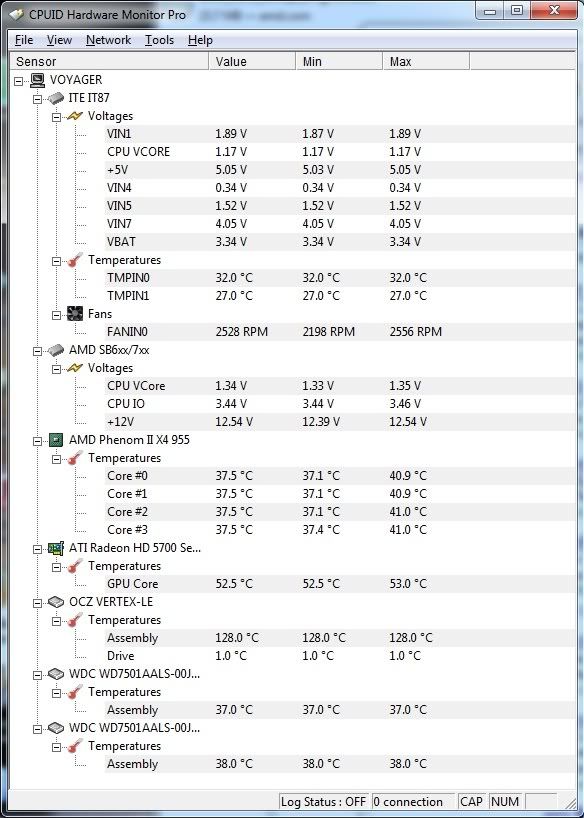Click the Min column header
This screenshot has height=818, width=584.
point(339,61)
